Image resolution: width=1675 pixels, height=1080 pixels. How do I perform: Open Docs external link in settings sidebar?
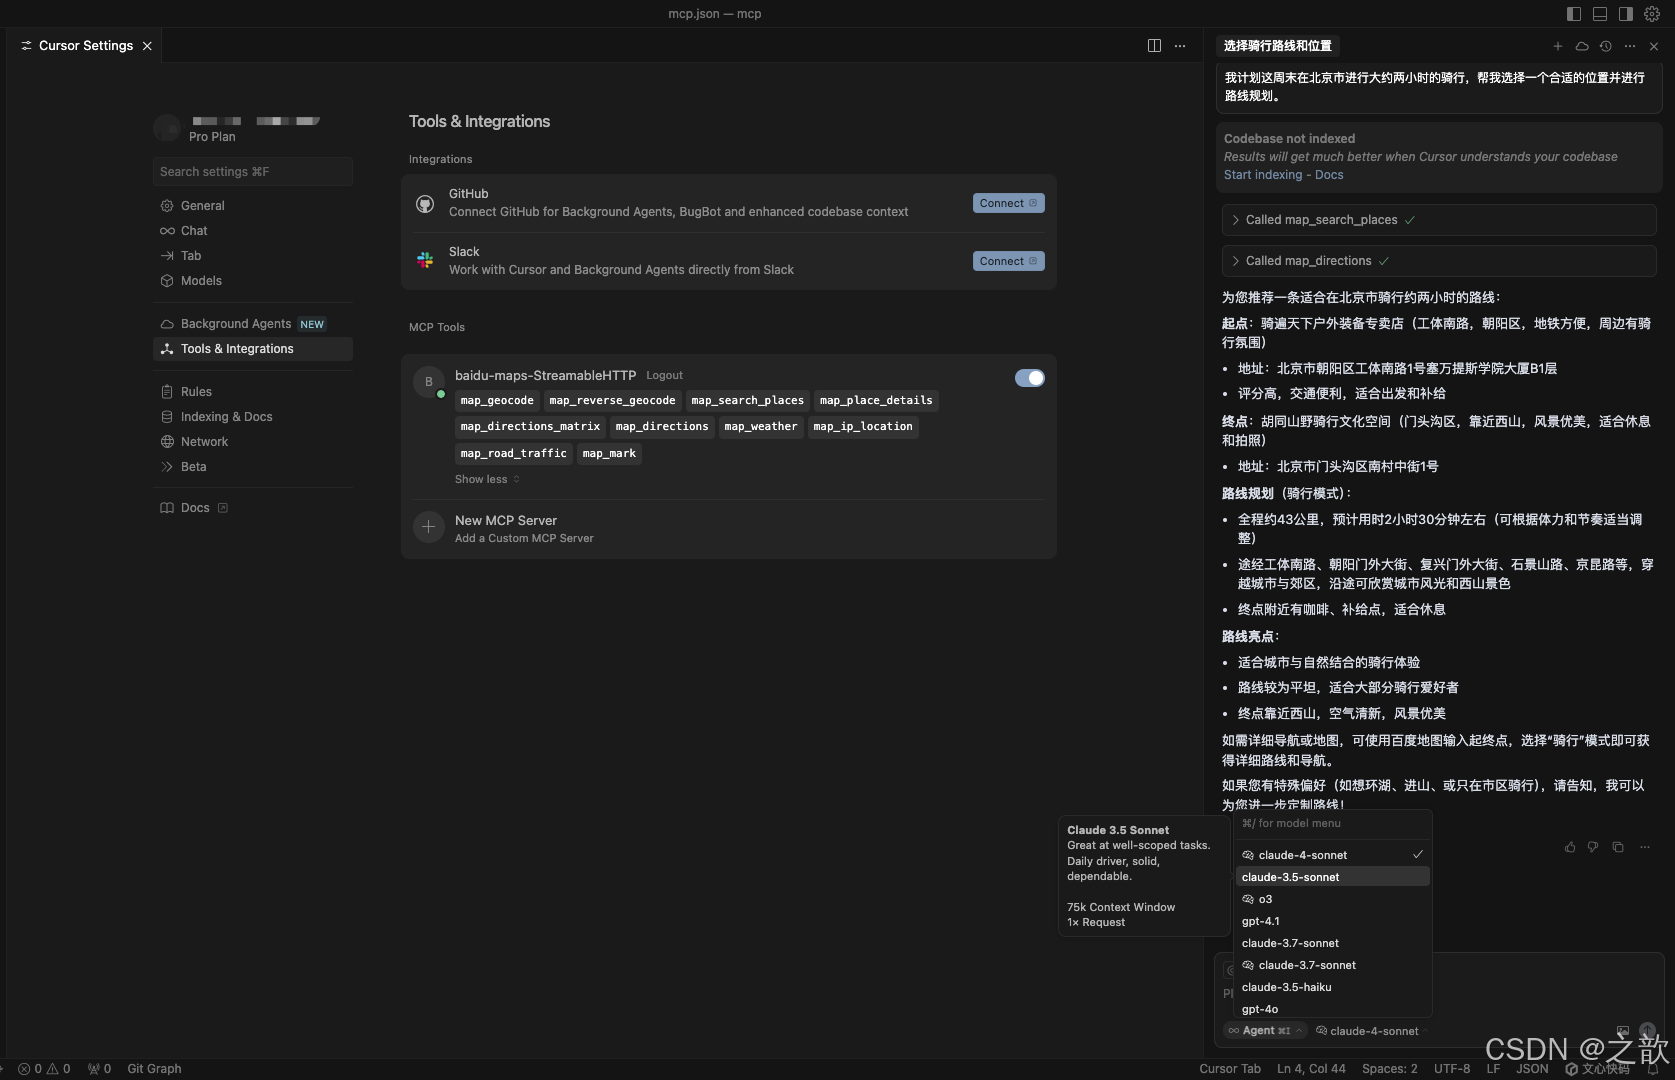pyautogui.click(x=253, y=508)
